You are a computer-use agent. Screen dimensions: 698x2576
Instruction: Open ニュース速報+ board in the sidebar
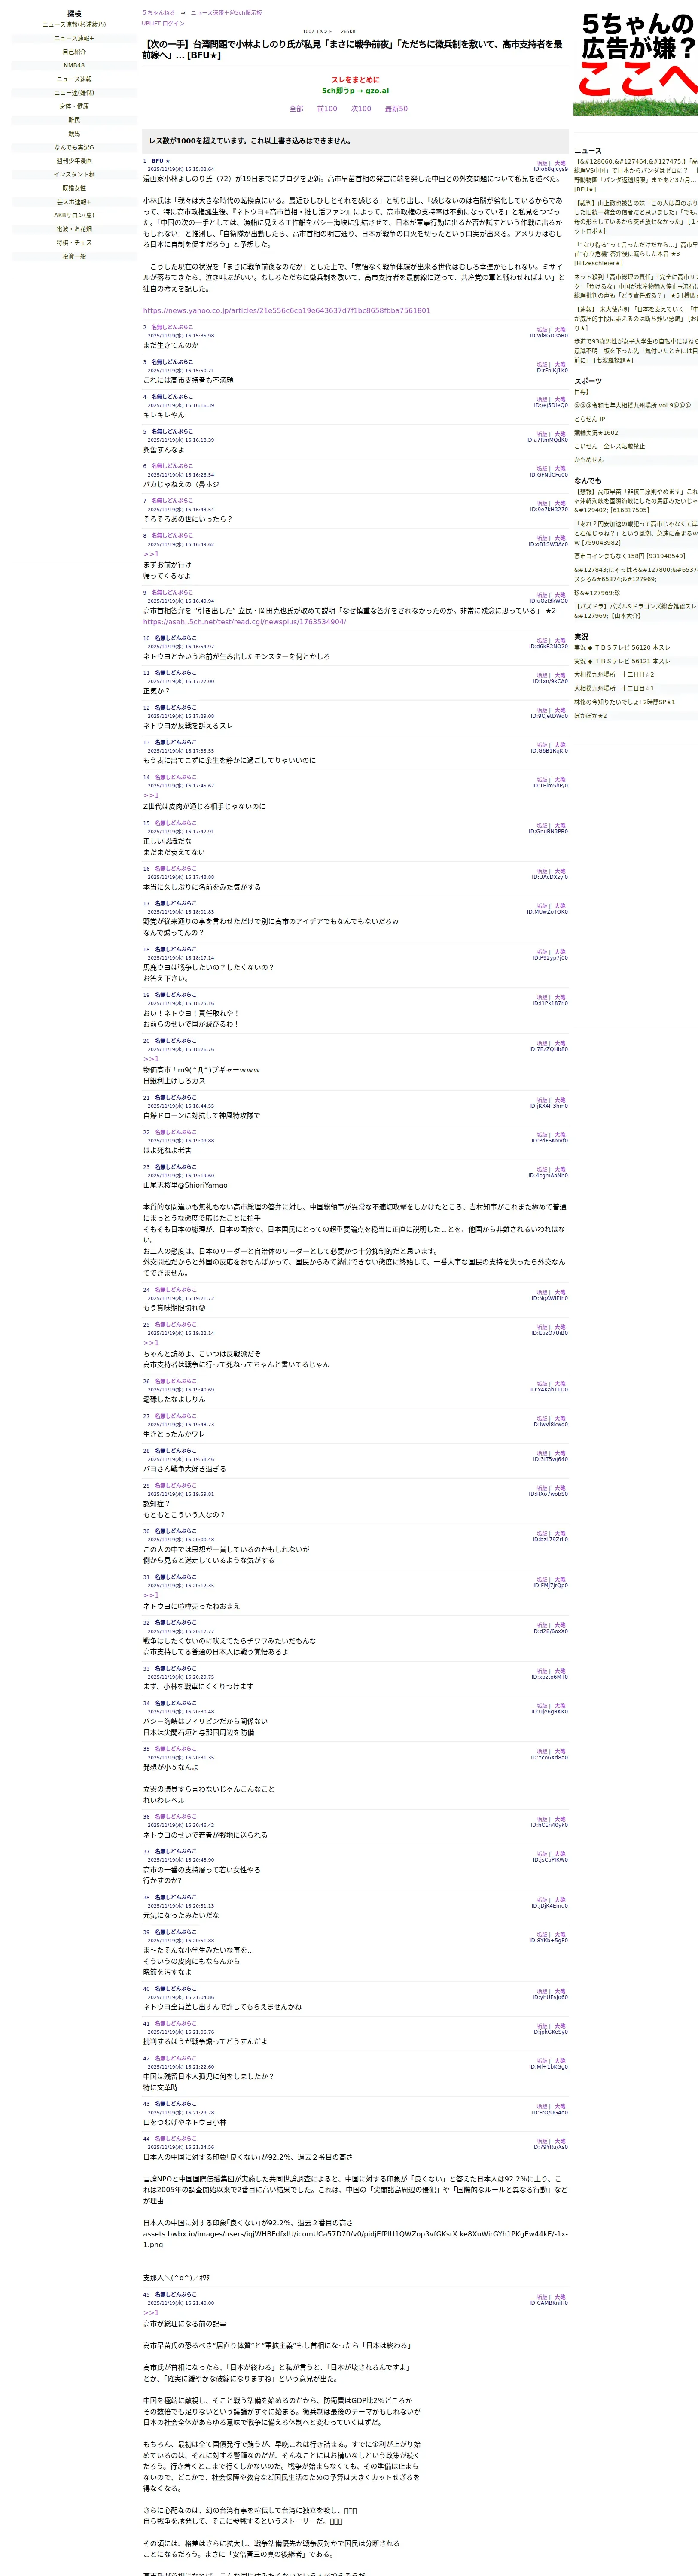(x=74, y=38)
